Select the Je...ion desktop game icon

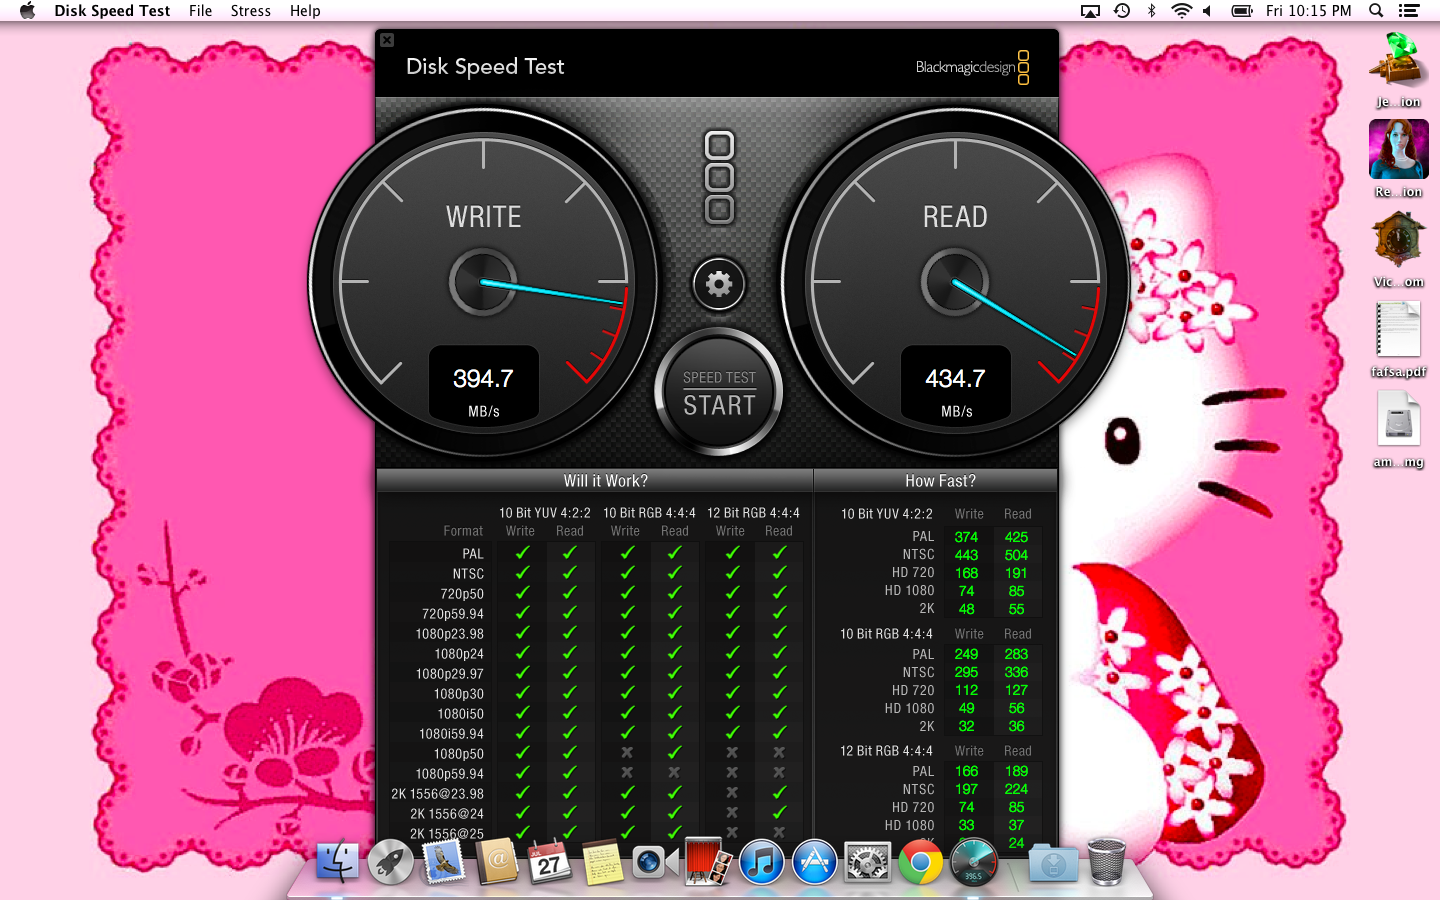[1398, 68]
